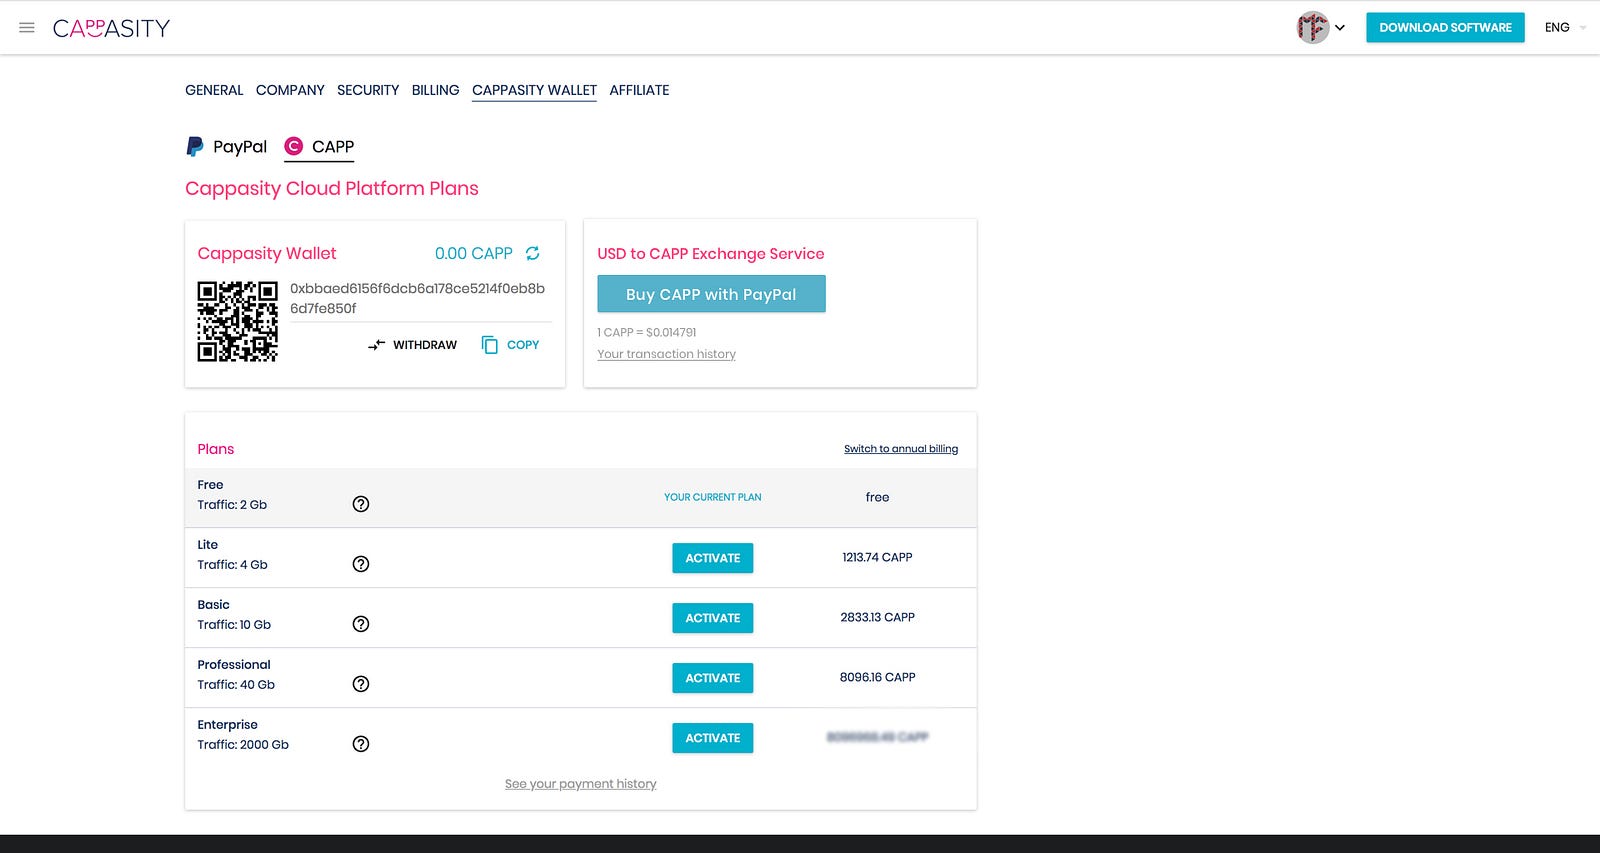Click the Withdraw arrows icon
This screenshot has height=853, width=1600.
click(377, 345)
